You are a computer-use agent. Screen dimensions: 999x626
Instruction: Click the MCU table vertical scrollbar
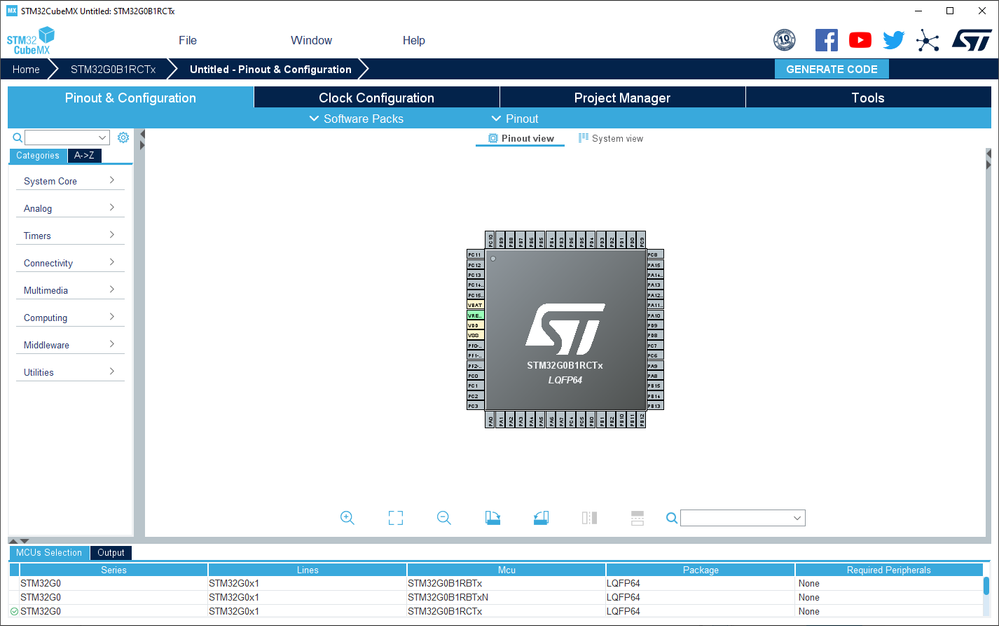tap(986, 586)
